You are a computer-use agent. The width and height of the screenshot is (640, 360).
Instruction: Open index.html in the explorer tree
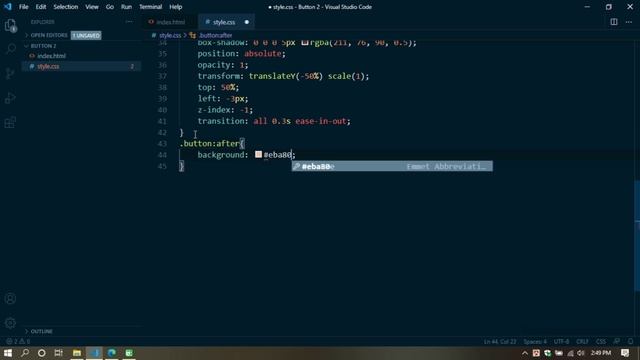click(x=51, y=56)
